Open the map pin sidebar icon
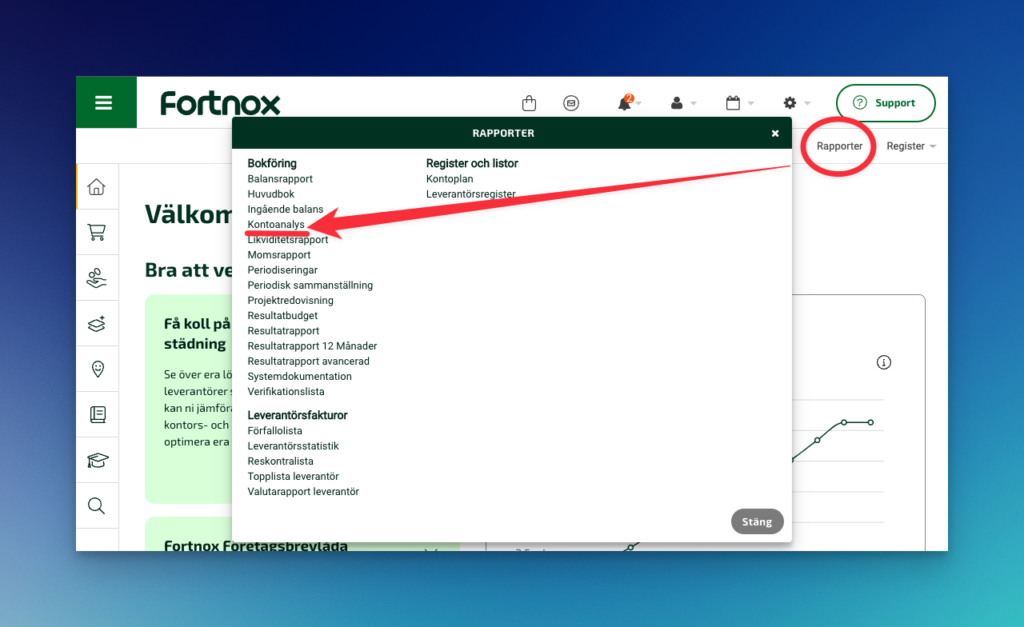This screenshot has height=627, width=1024. point(97,369)
